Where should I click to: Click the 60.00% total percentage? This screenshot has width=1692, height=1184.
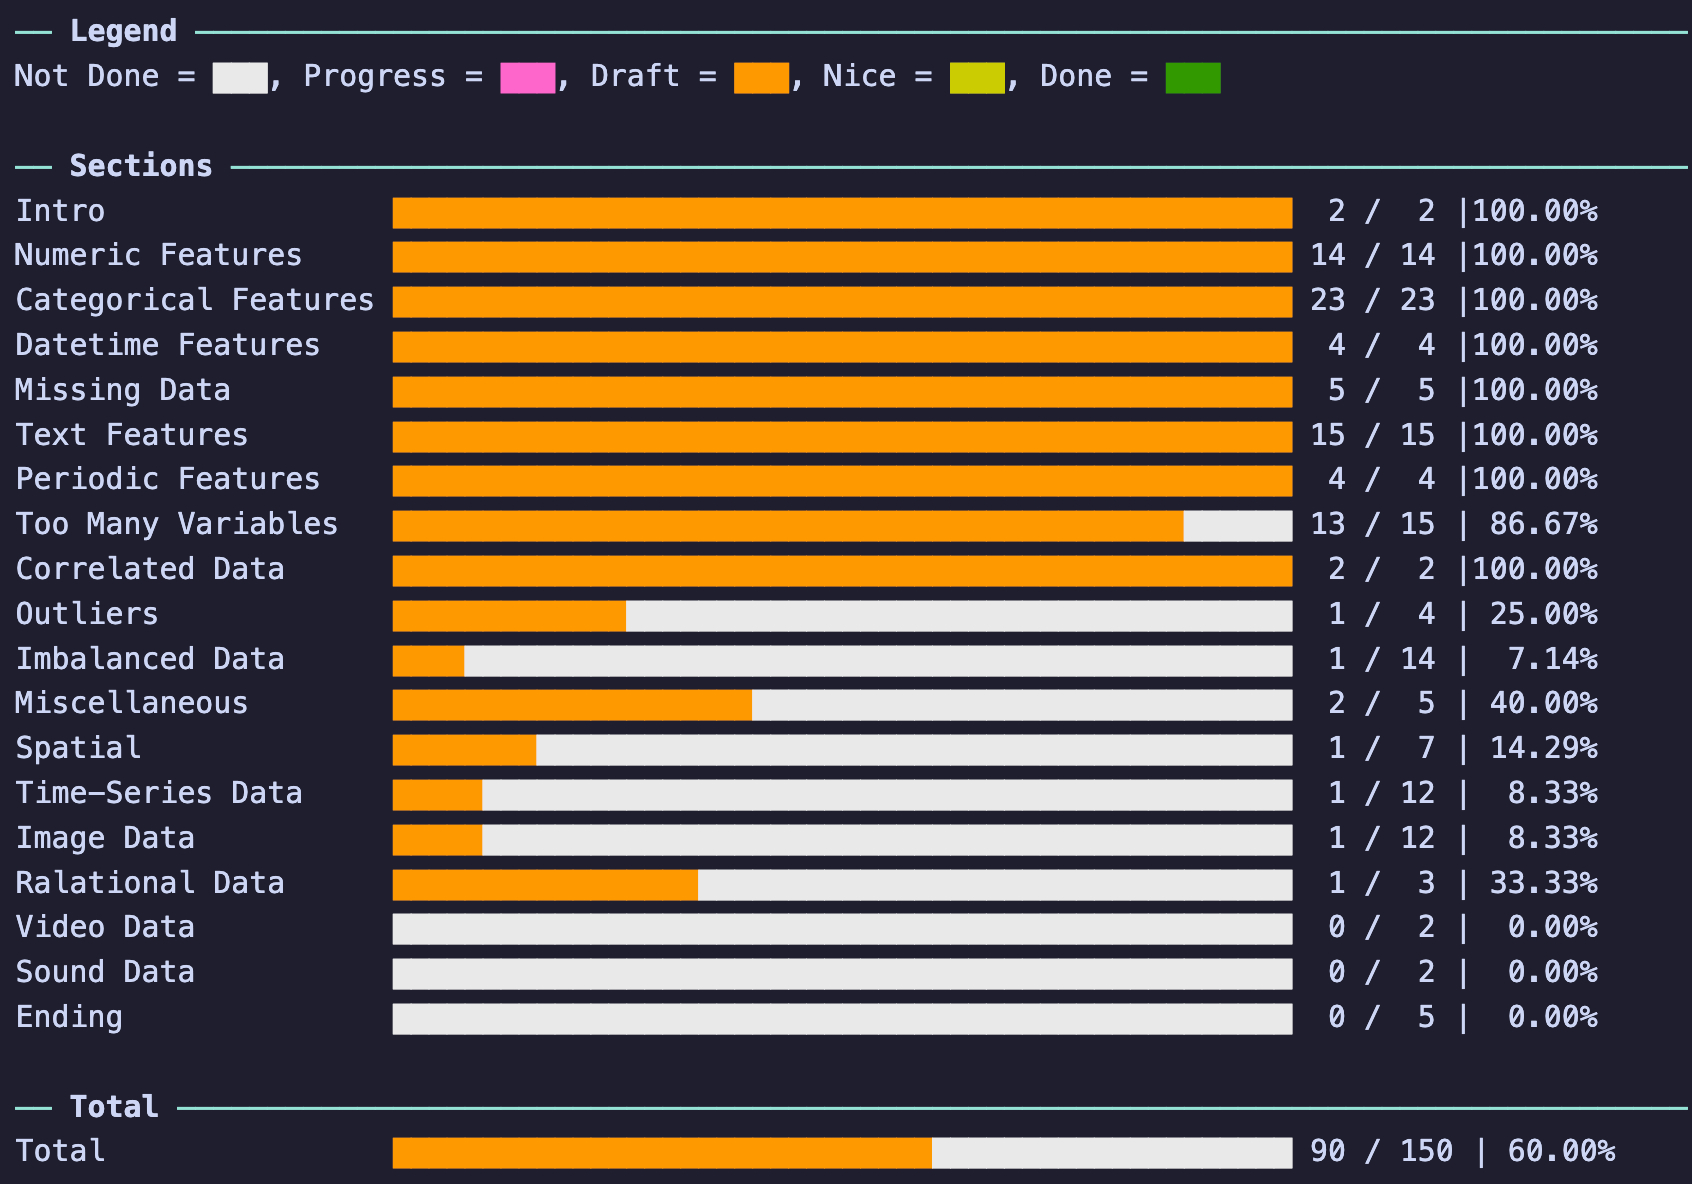pyautogui.click(x=1561, y=1152)
